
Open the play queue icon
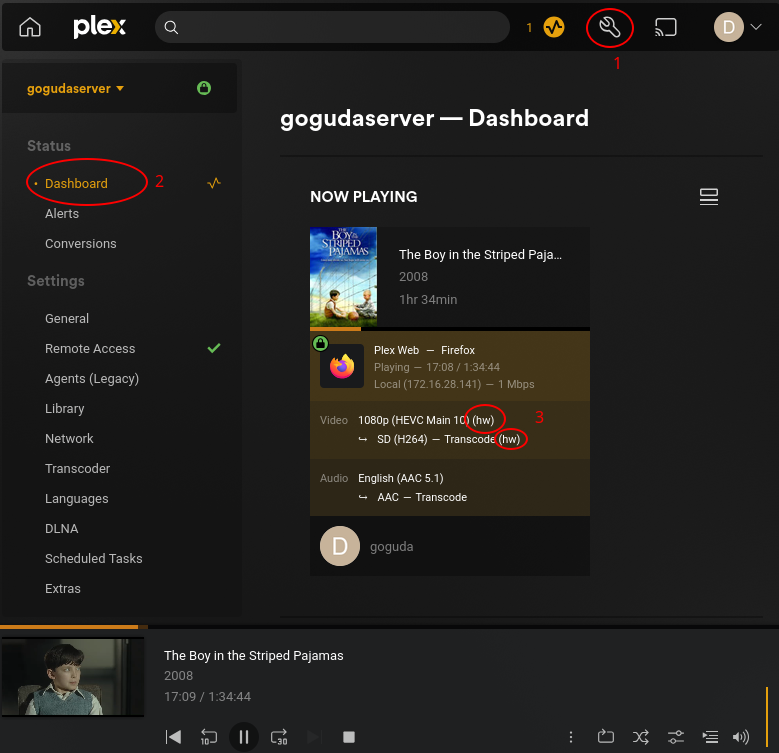tap(710, 737)
